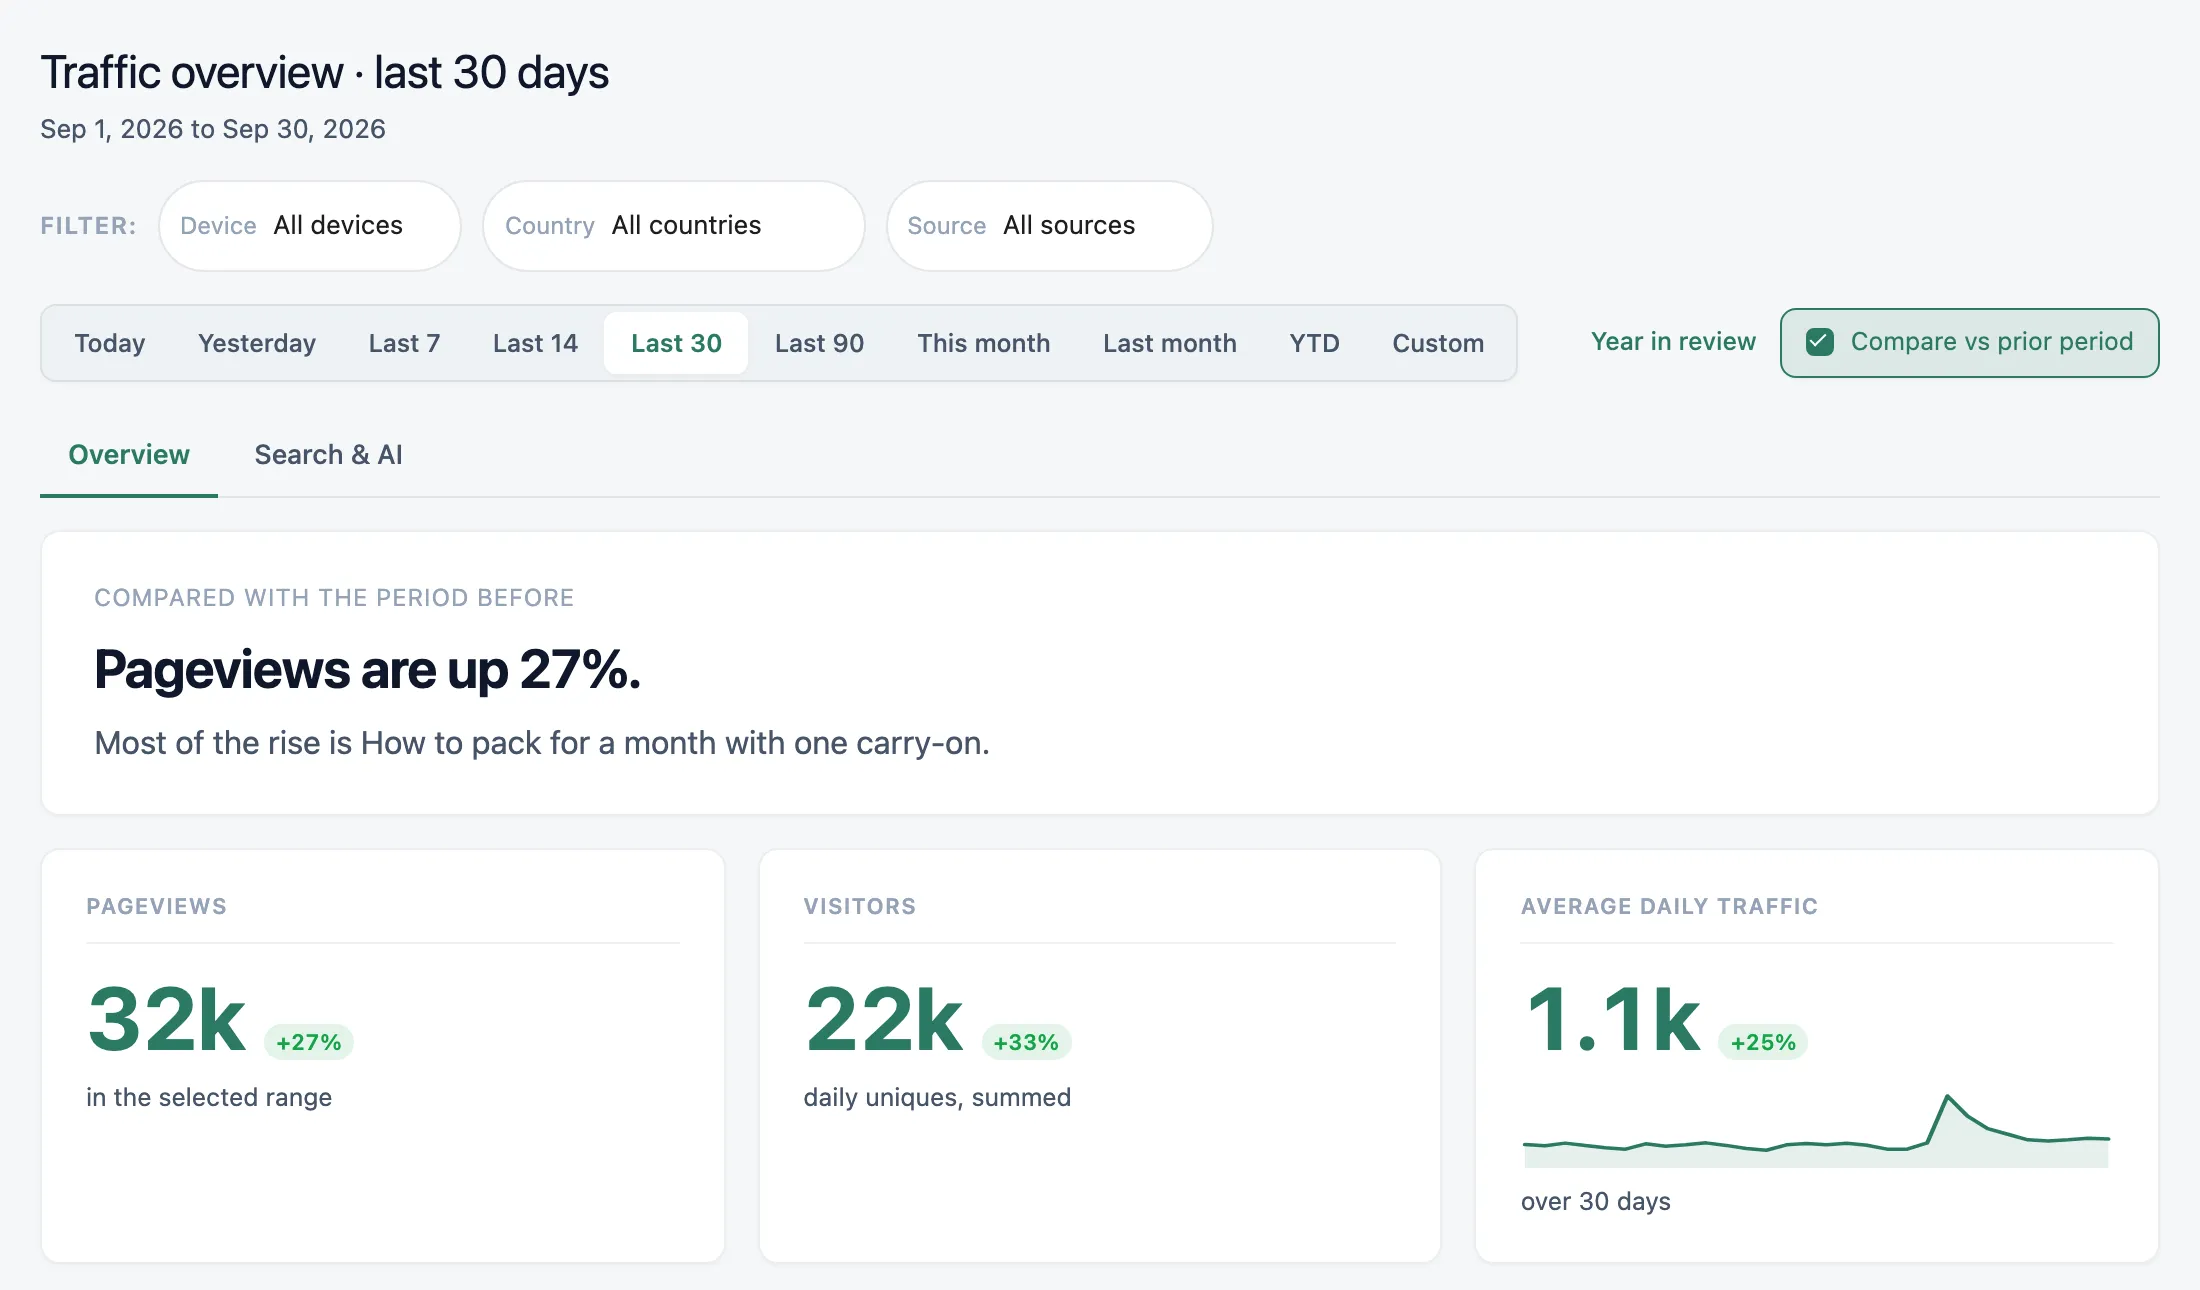Image resolution: width=2200 pixels, height=1290 pixels.
Task: Select the Last month range
Action: tap(1170, 343)
